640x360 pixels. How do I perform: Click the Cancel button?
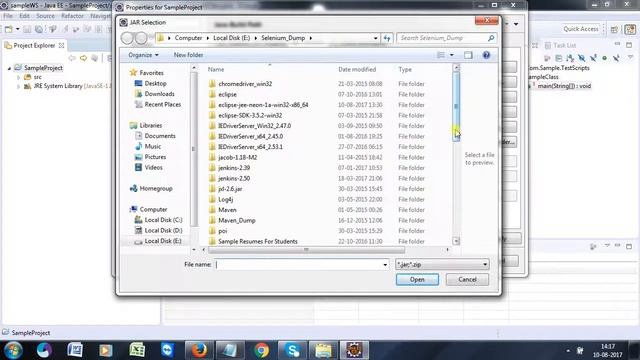coord(467,280)
